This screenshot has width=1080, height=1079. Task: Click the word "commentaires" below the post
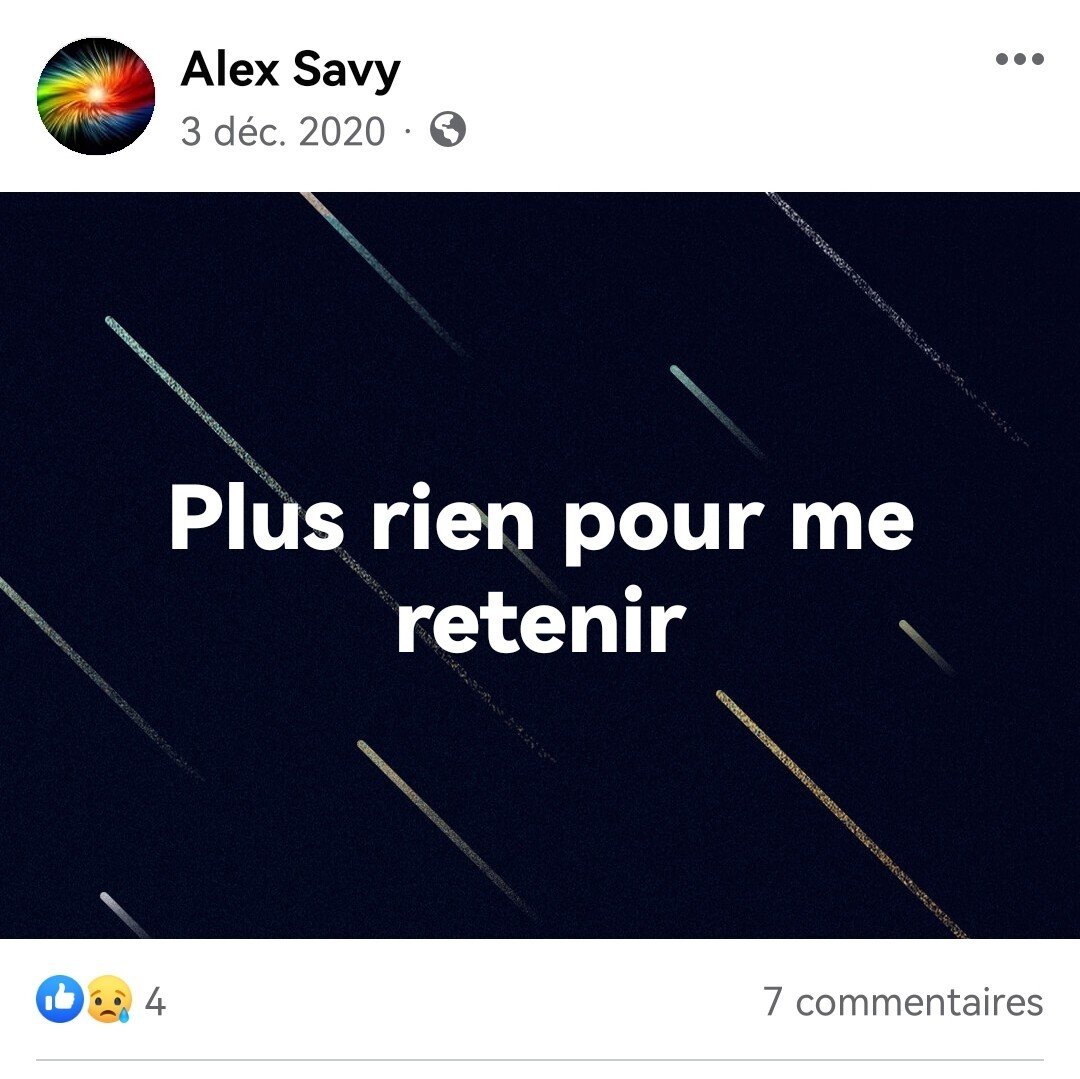(920, 1001)
